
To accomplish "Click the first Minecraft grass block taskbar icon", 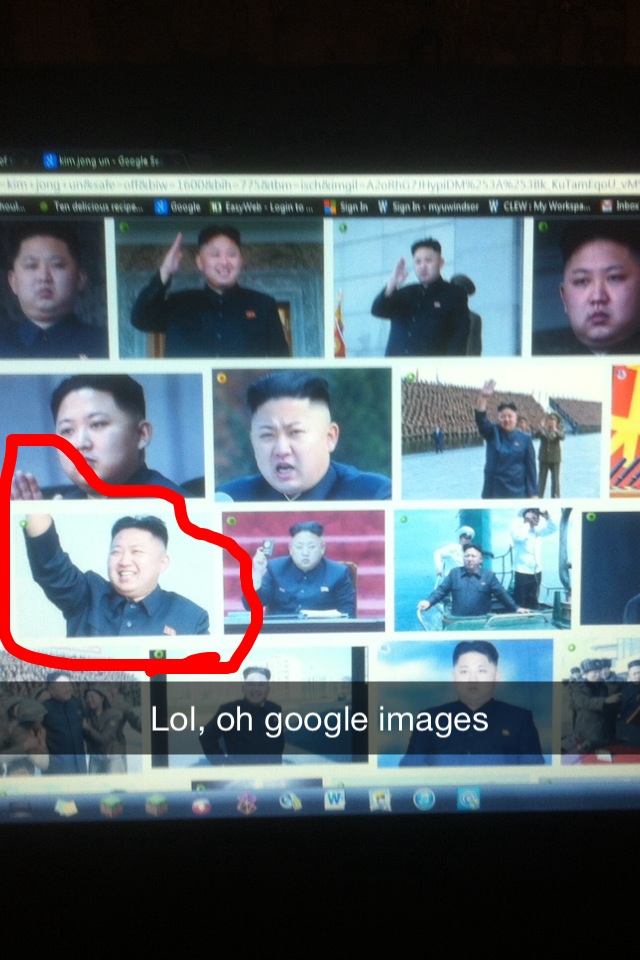I will 112,805.
